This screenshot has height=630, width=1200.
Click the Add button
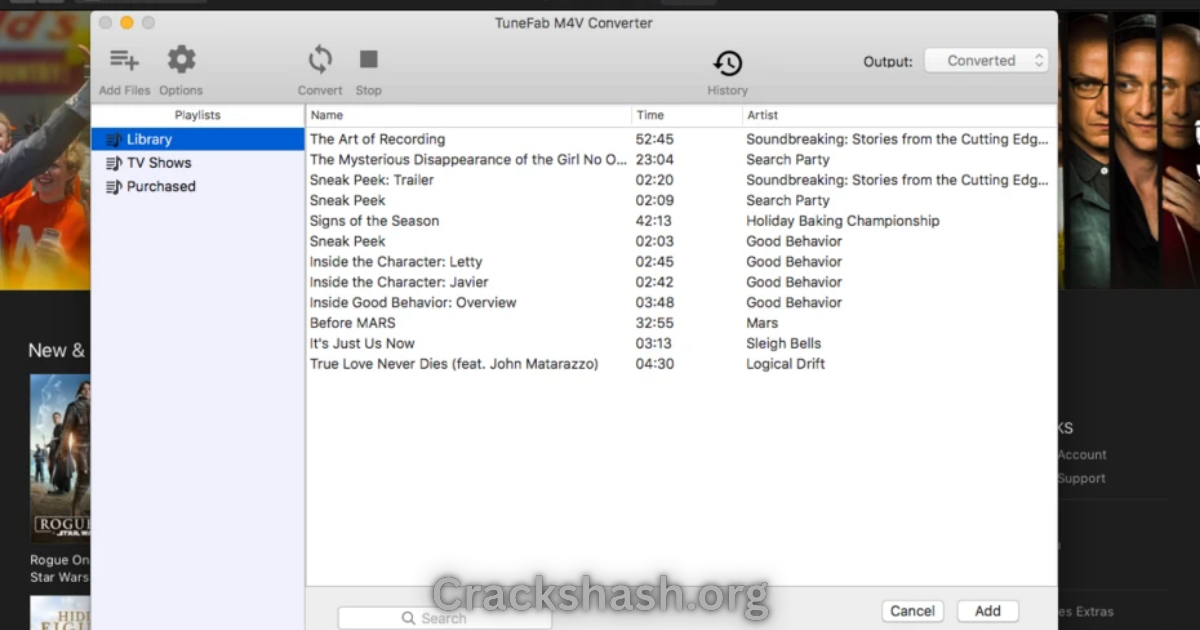pos(988,611)
